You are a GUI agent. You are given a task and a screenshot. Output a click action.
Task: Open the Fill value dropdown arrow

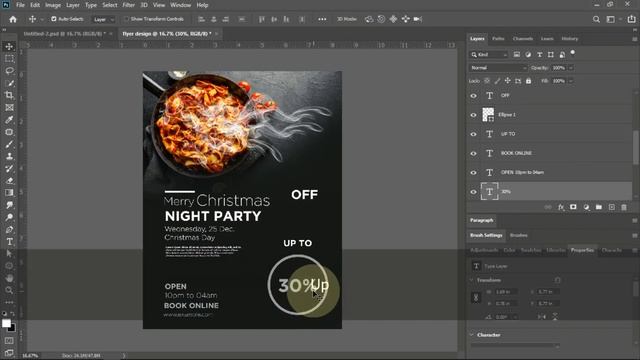point(571,81)
